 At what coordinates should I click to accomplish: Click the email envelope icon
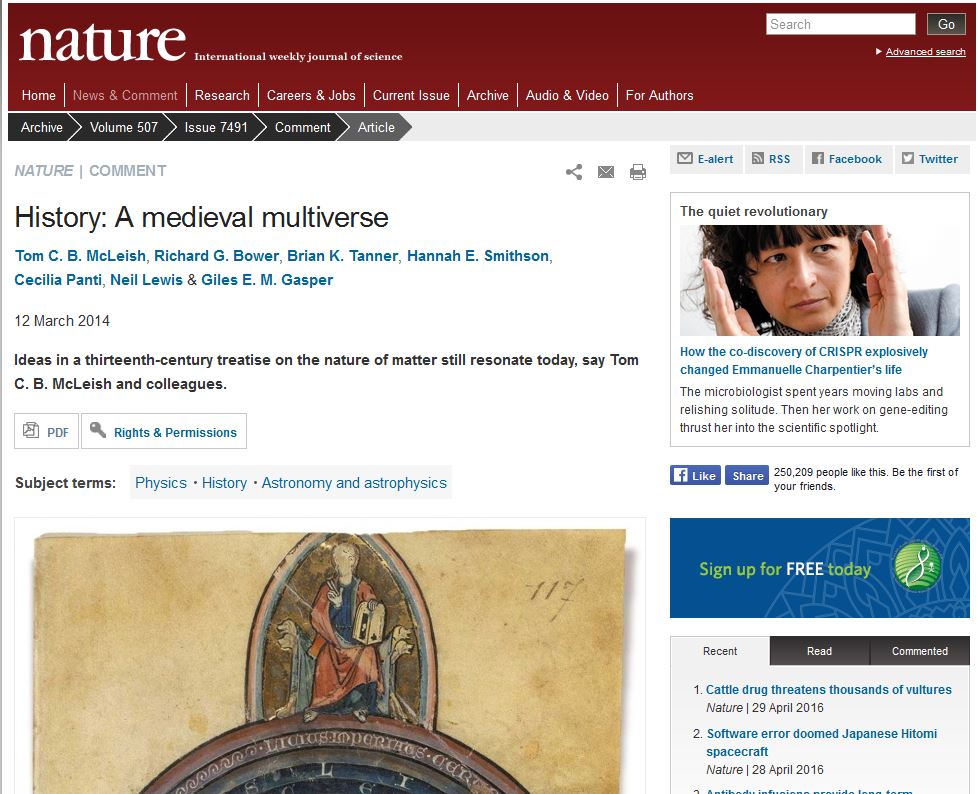pos(606,172)
